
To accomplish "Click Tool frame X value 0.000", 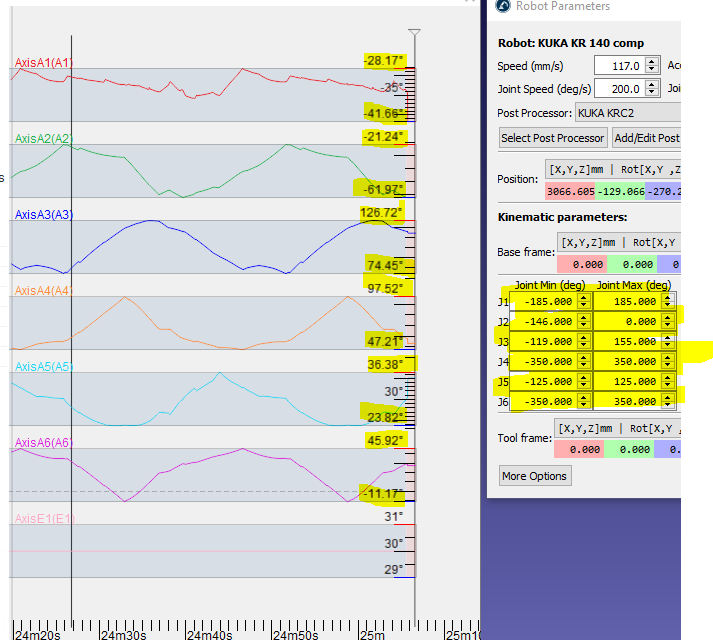I will click(x=579, y=449).
